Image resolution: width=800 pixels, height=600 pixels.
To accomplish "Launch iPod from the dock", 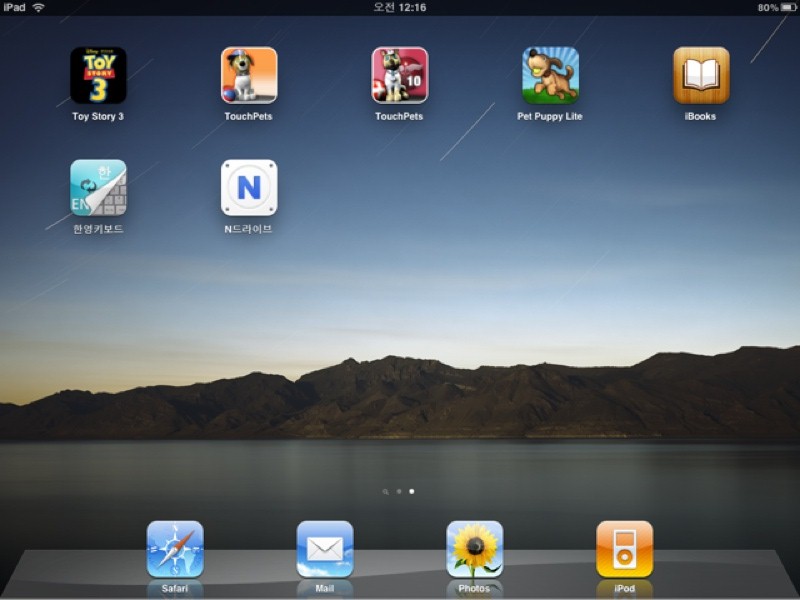I will point(625,549).
